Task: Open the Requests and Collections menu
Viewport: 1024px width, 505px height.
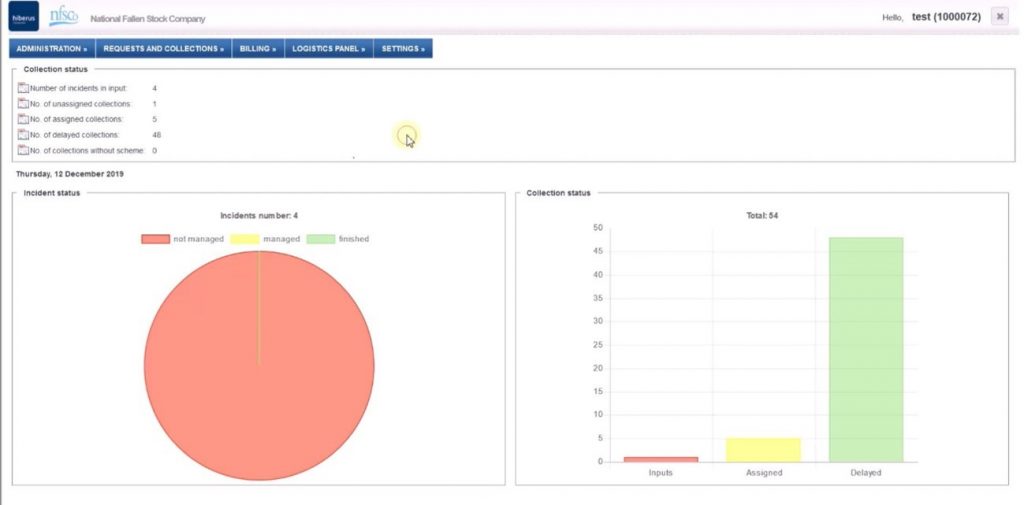Action: tap(164, 48)
